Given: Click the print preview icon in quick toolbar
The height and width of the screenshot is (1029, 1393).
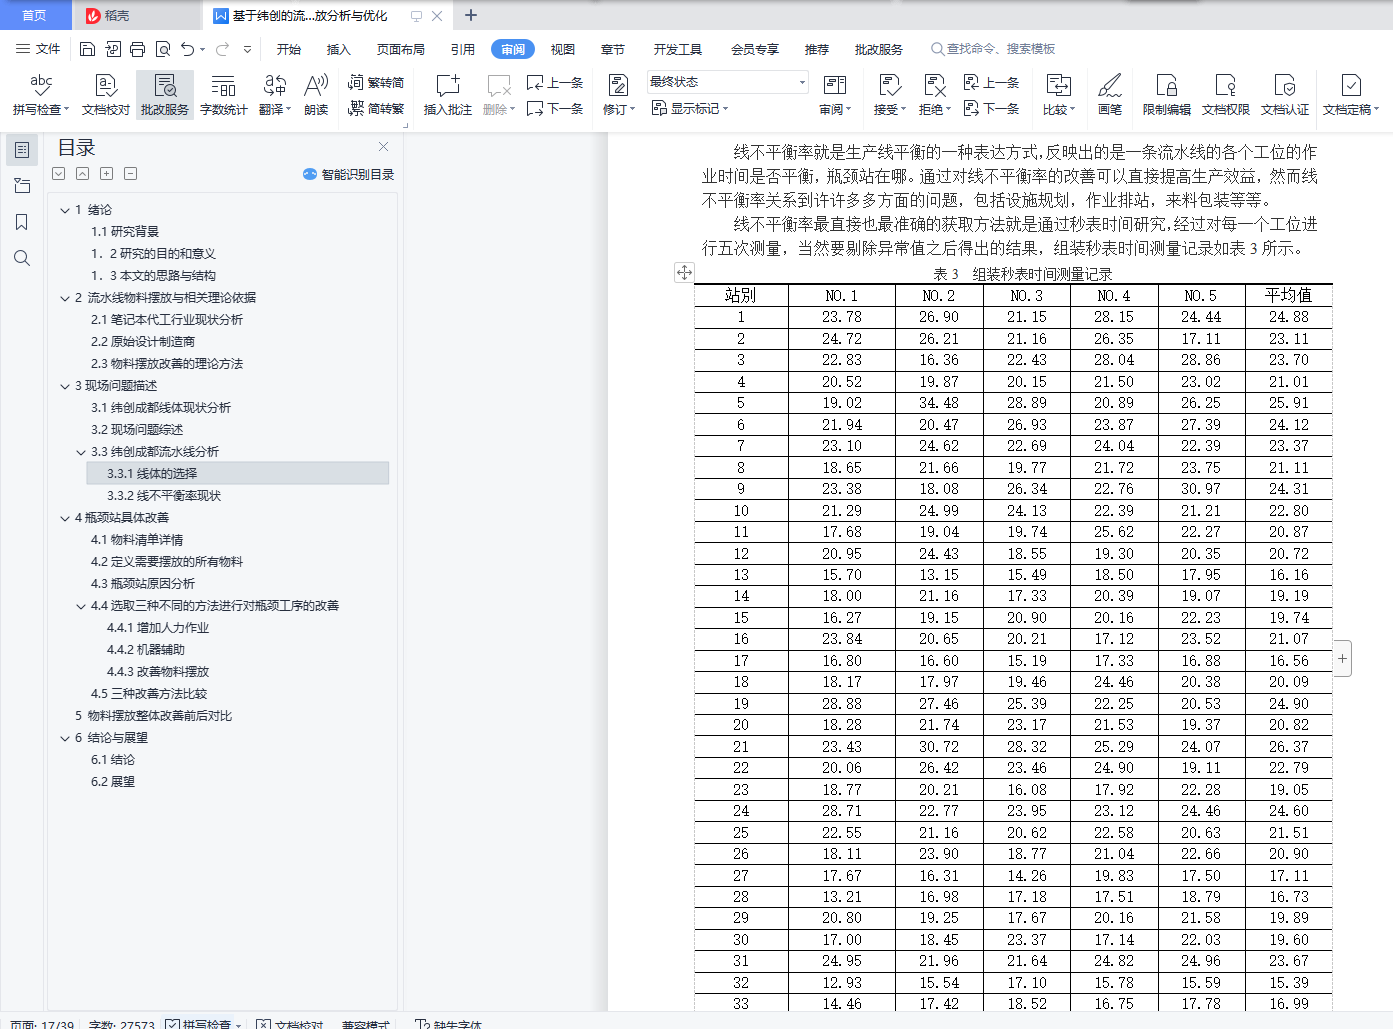Looking at the screenshot, I should coord(162,49).
